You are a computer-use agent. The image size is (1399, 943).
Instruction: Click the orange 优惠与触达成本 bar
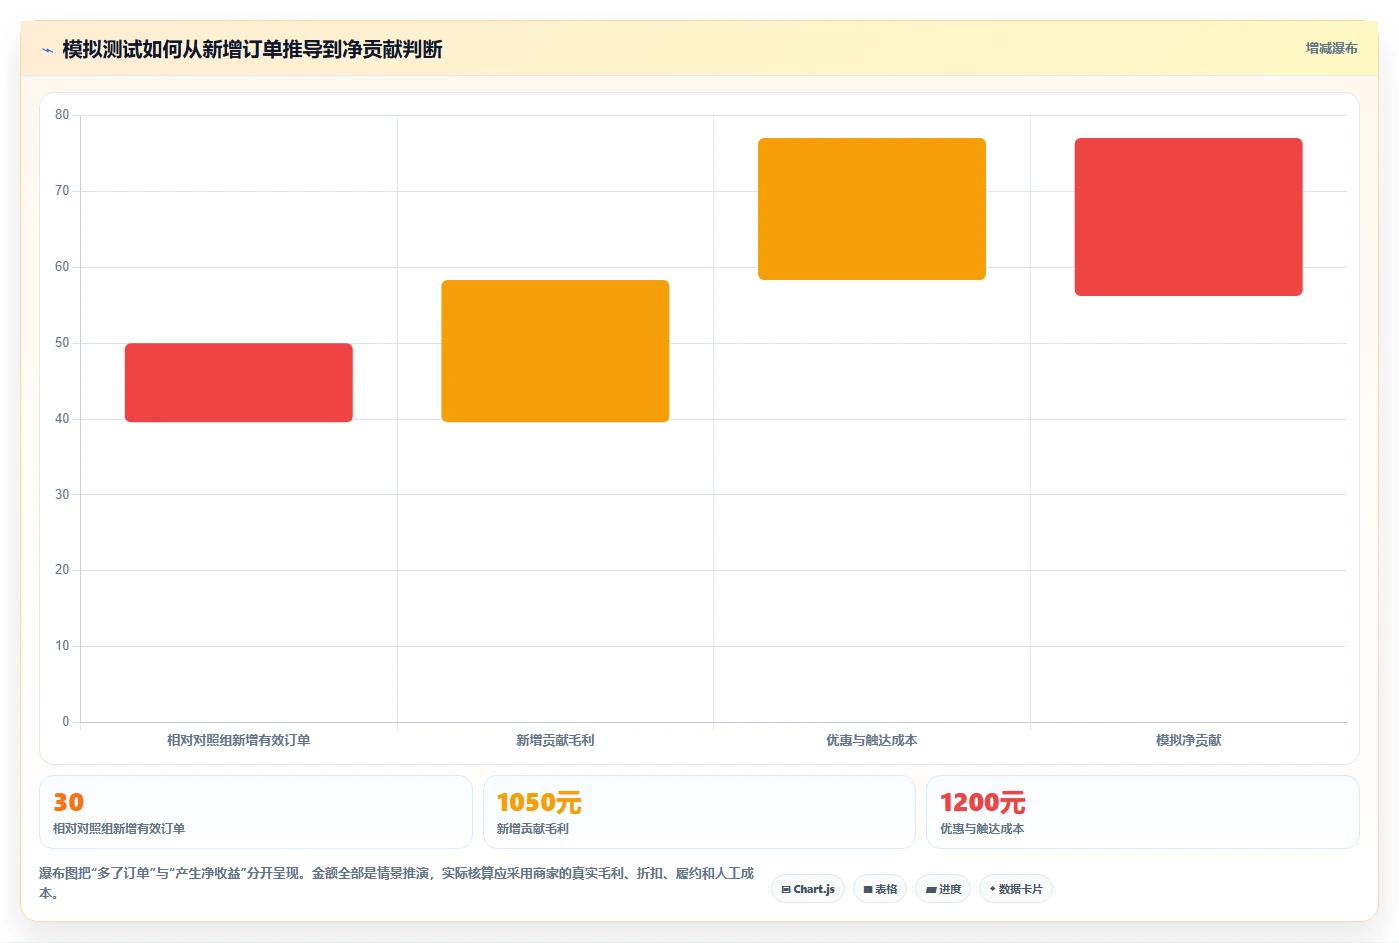tap(872, 209)
